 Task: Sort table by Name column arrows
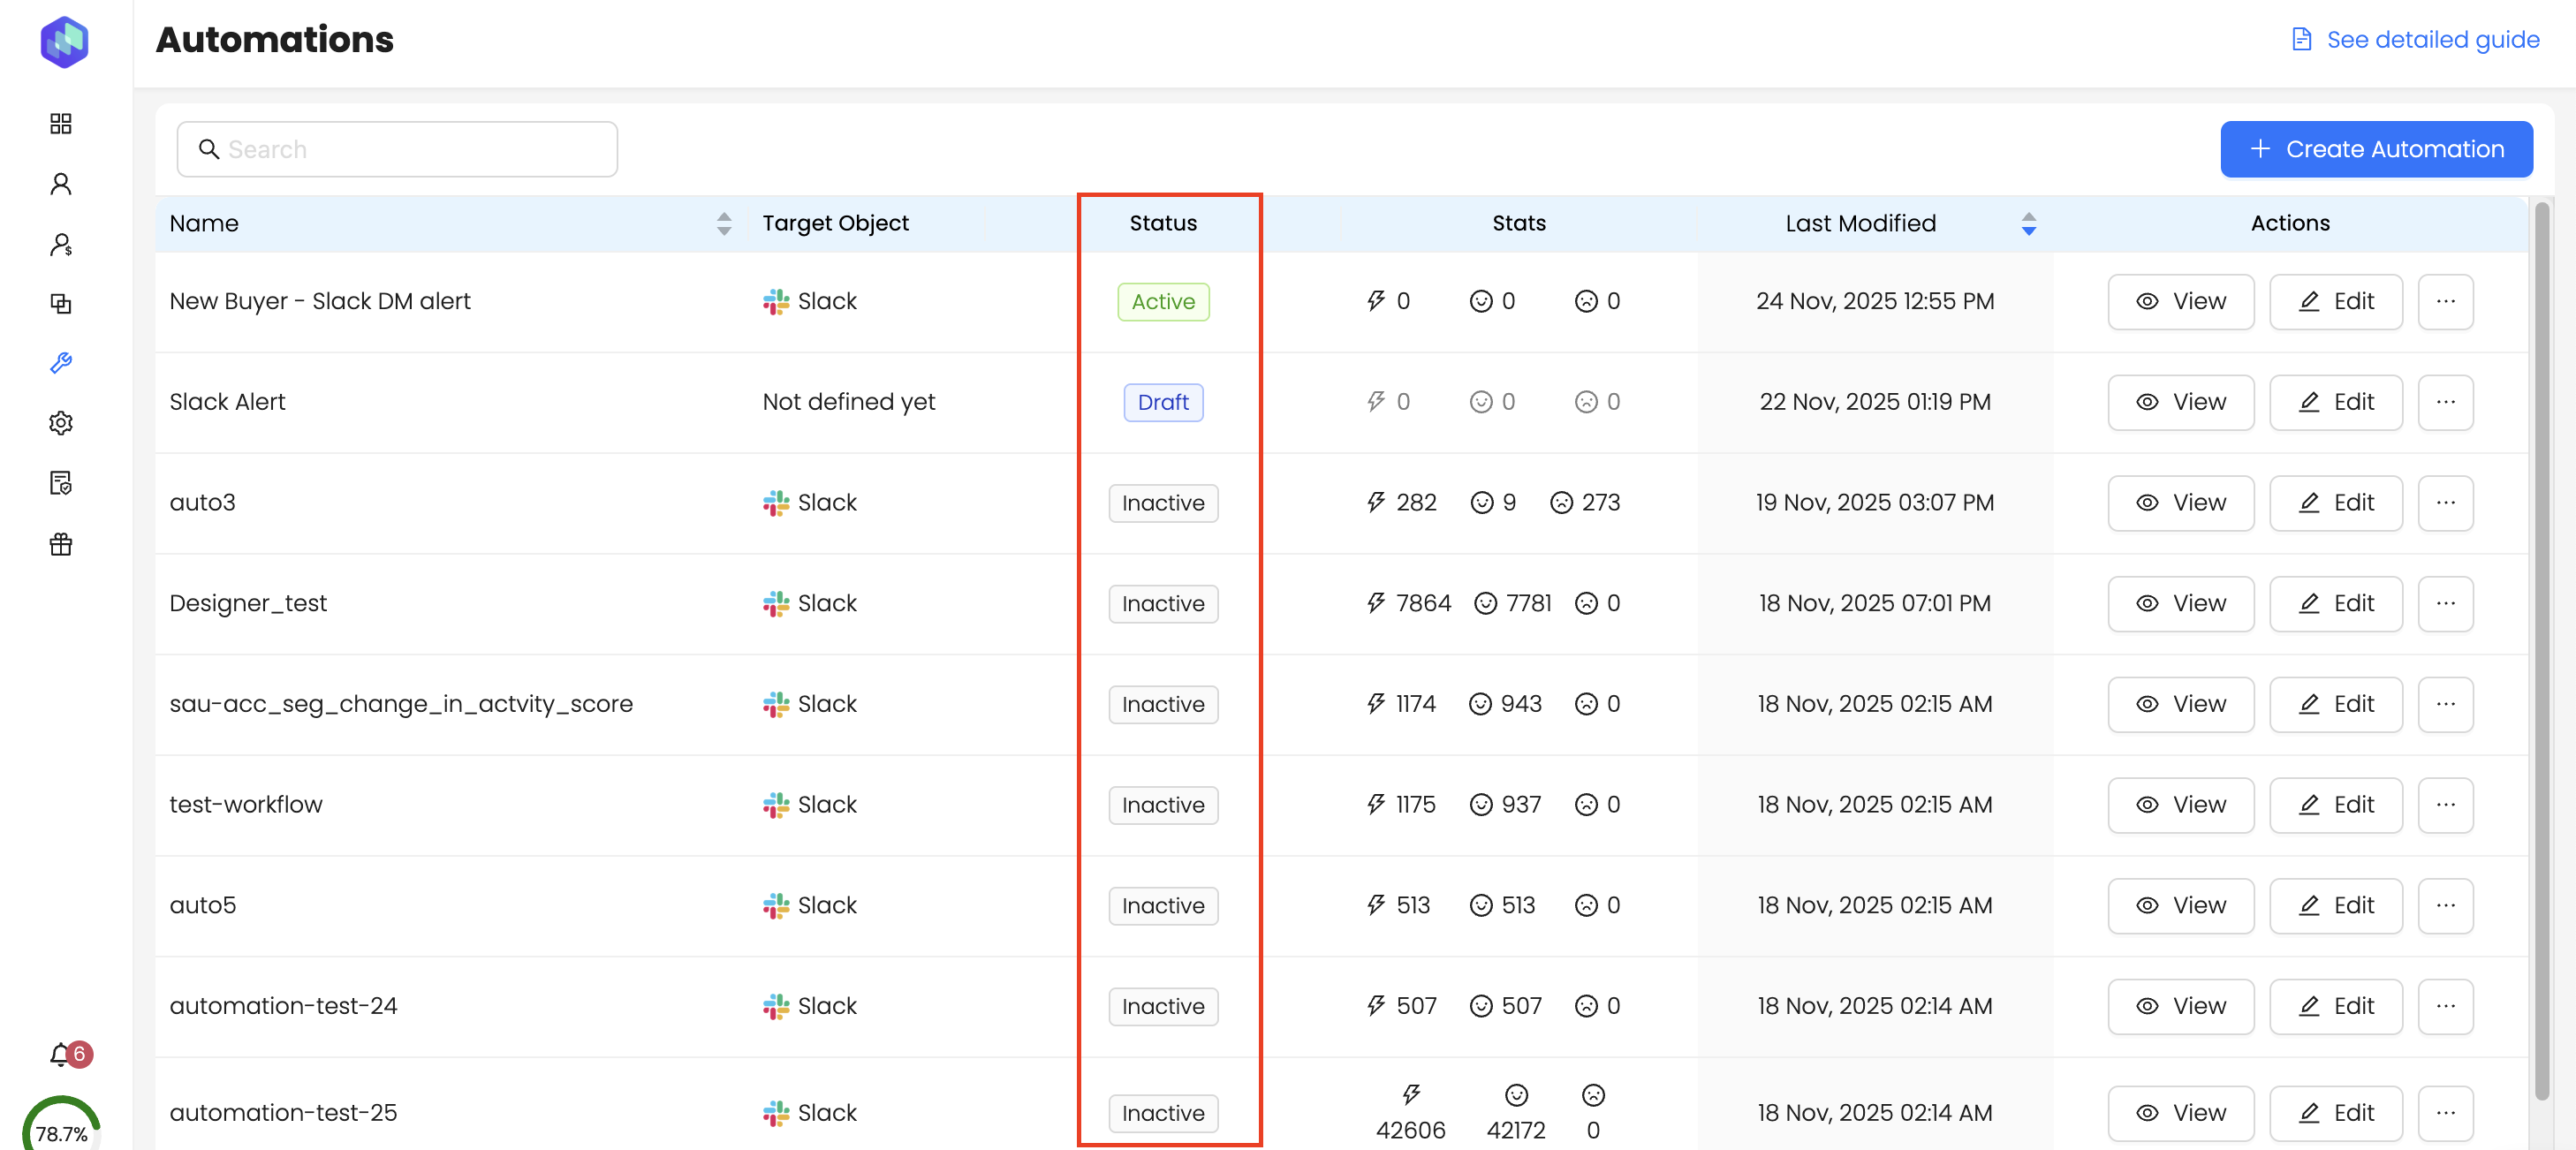tap(724, 223)
